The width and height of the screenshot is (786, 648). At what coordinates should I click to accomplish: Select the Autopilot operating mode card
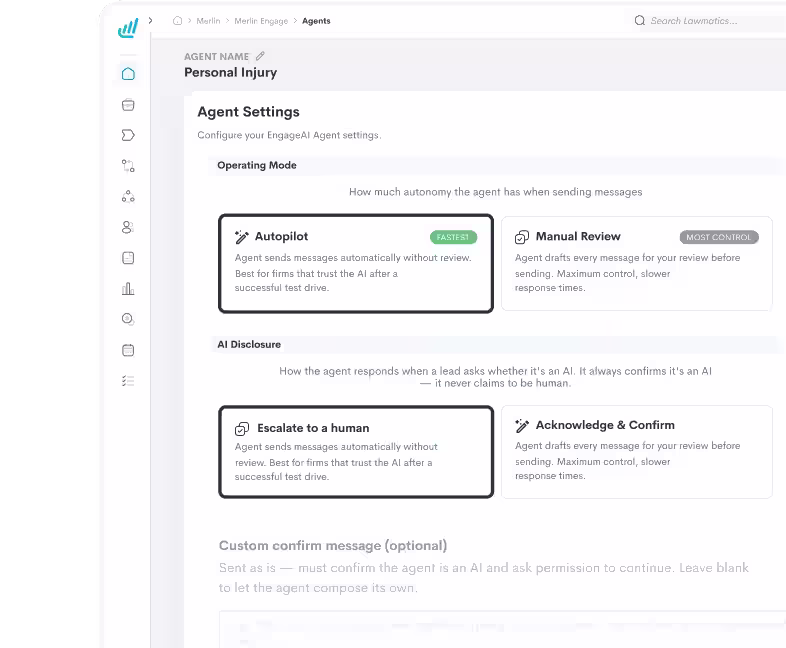coord(356,264)
